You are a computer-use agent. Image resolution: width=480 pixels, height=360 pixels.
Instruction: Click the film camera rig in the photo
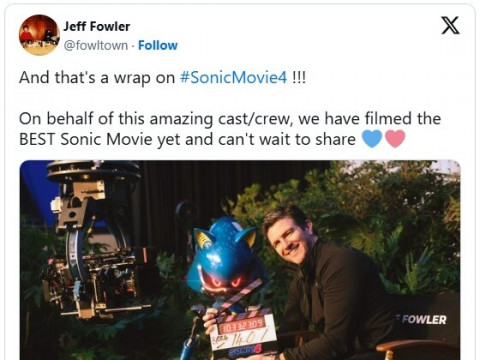95,240
